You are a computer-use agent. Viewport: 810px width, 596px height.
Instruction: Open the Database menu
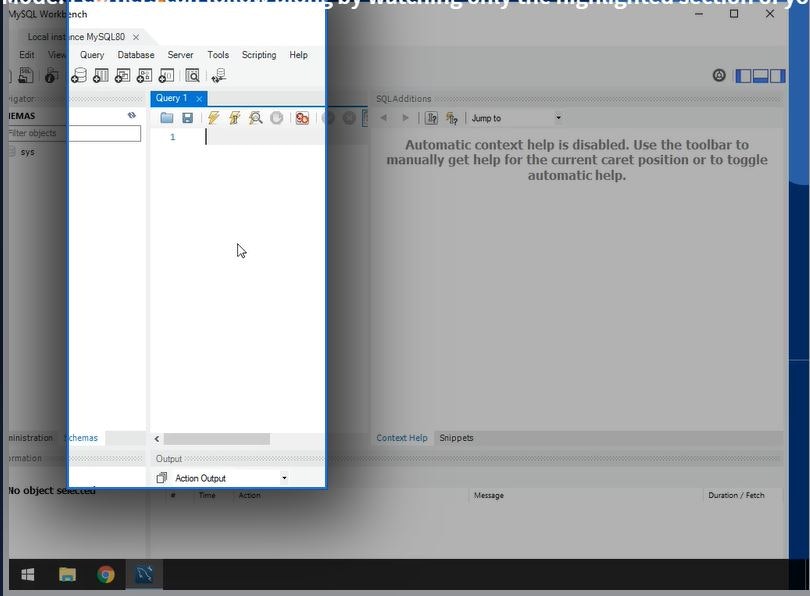(x=136, y=55)
